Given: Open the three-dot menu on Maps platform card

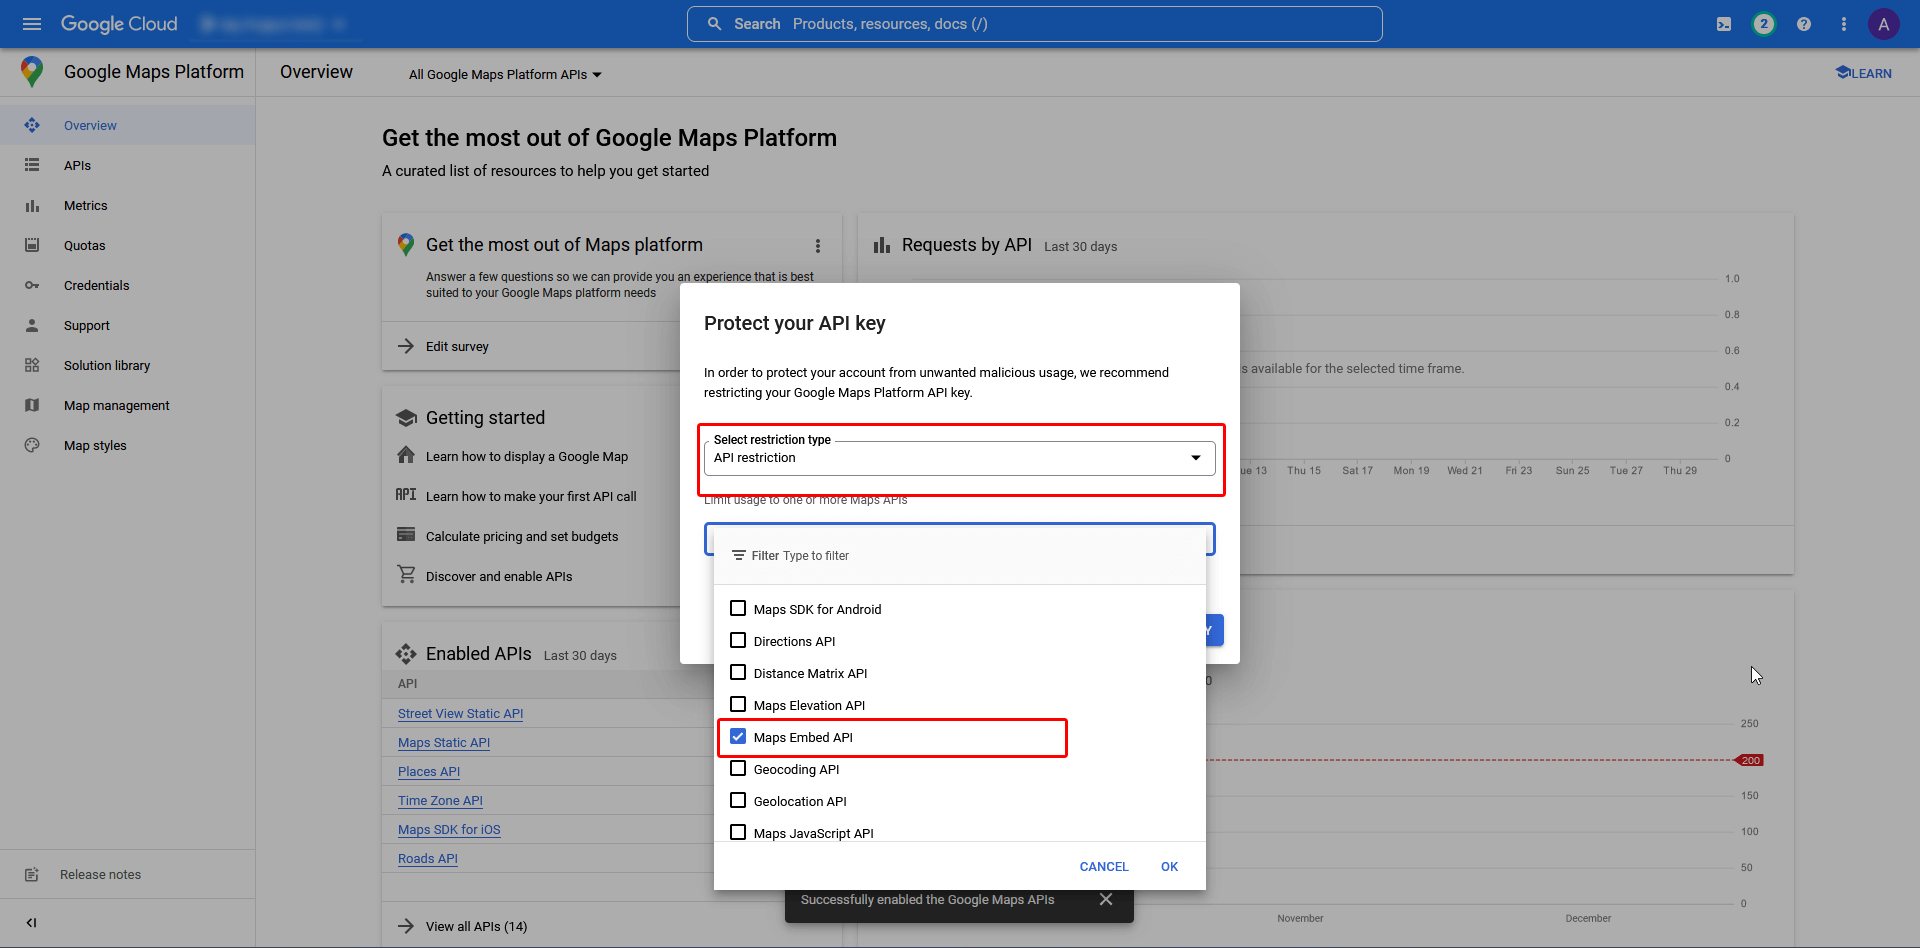Looking at the screenshot, I should click(818, 245).
